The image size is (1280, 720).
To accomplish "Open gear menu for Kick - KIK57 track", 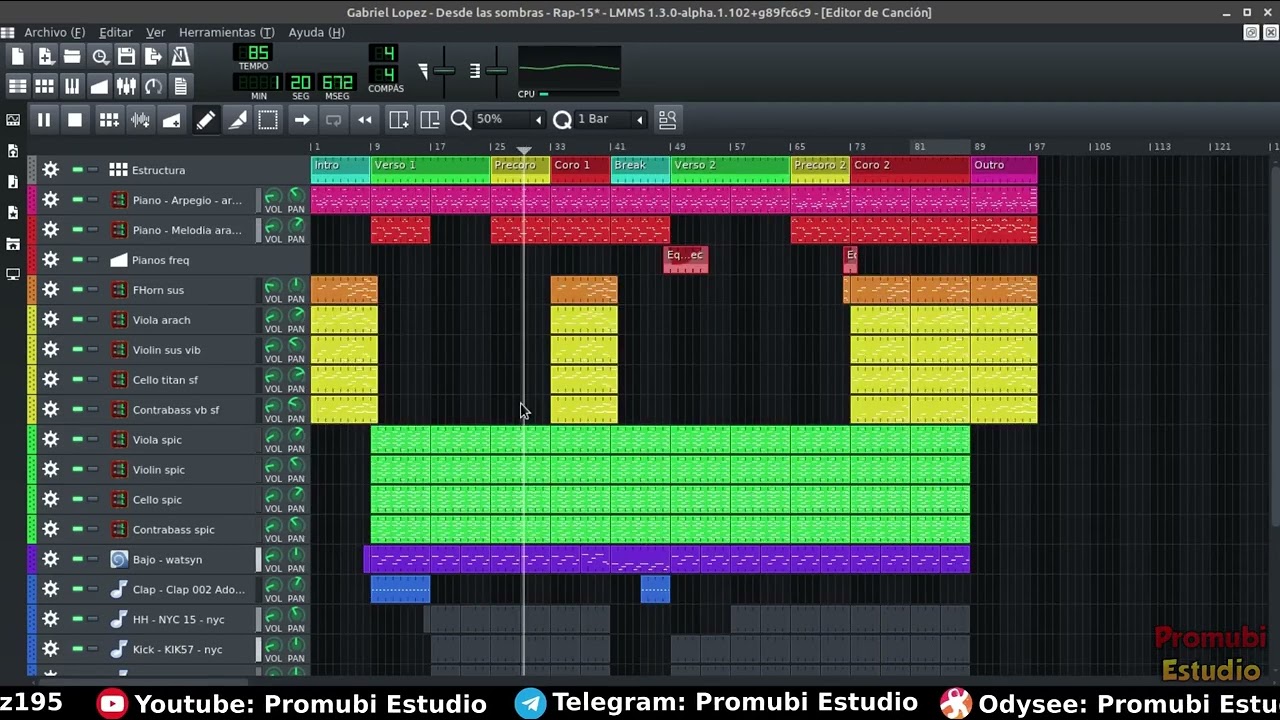I will pyautogui.click(x=51, y=650).
